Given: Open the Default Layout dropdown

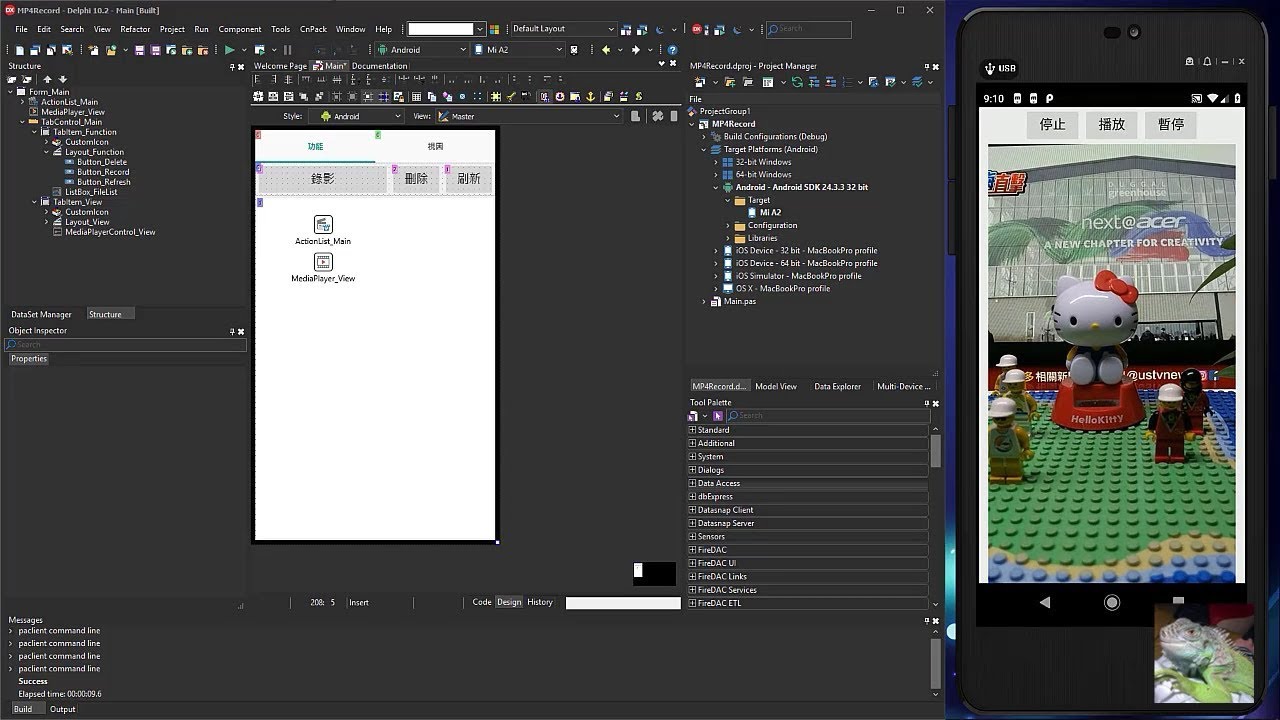Looking at the screenshot, I should tap(611, 29).
